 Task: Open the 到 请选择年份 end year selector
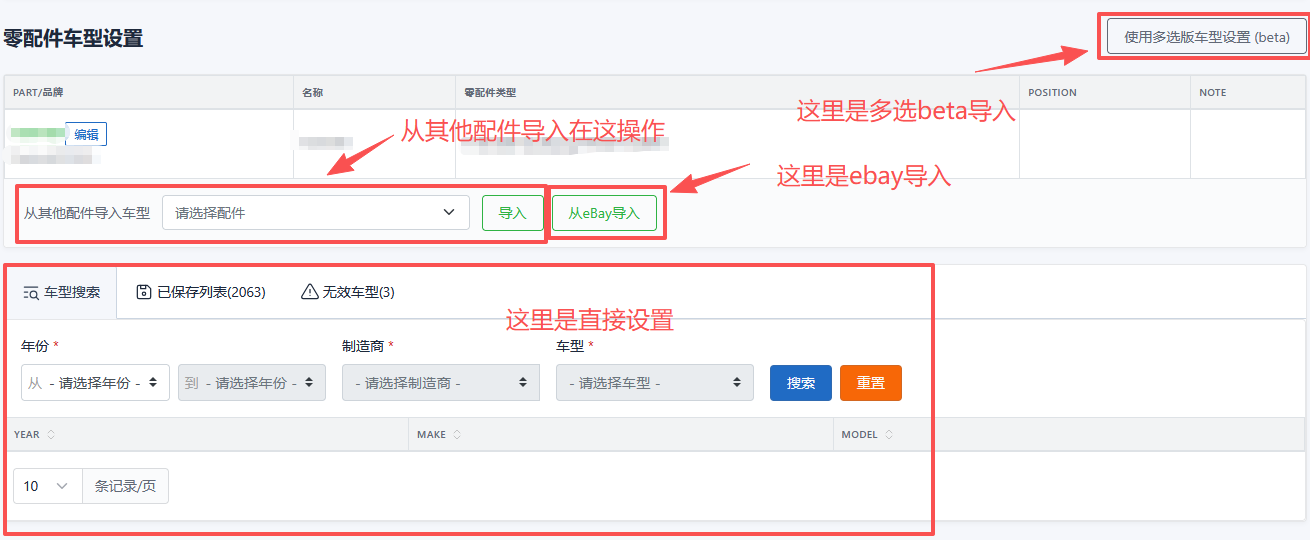252,383
